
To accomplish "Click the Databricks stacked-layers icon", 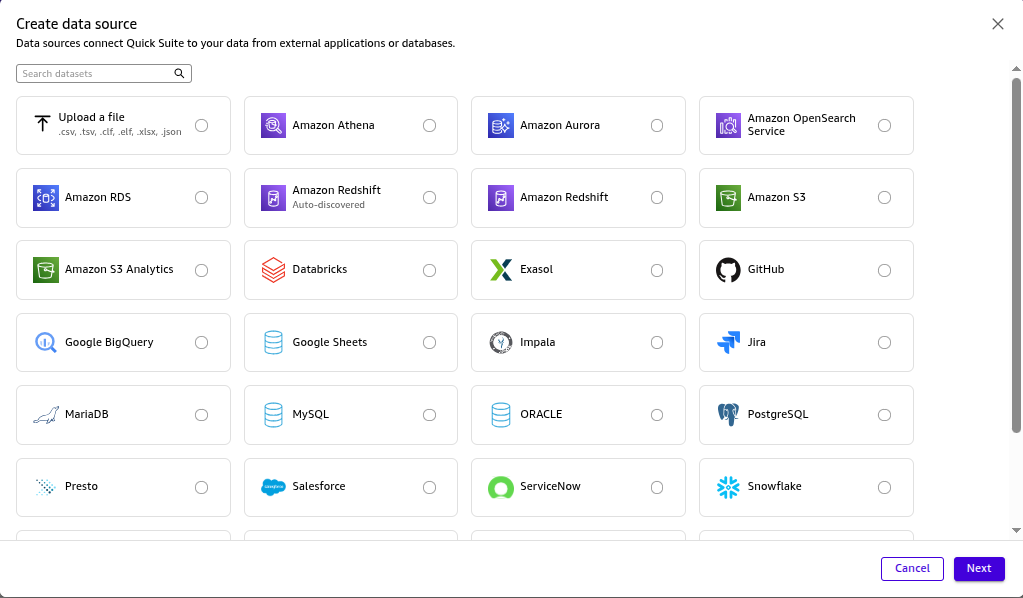I will click(273, 270).
